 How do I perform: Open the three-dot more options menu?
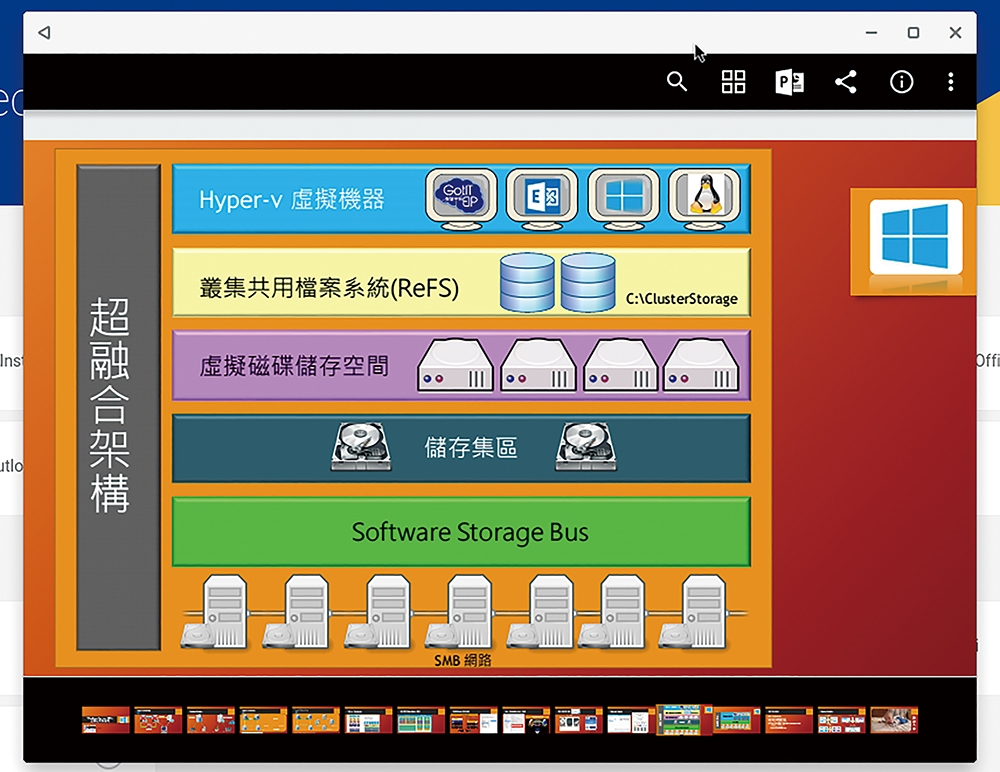coord(950,82)
